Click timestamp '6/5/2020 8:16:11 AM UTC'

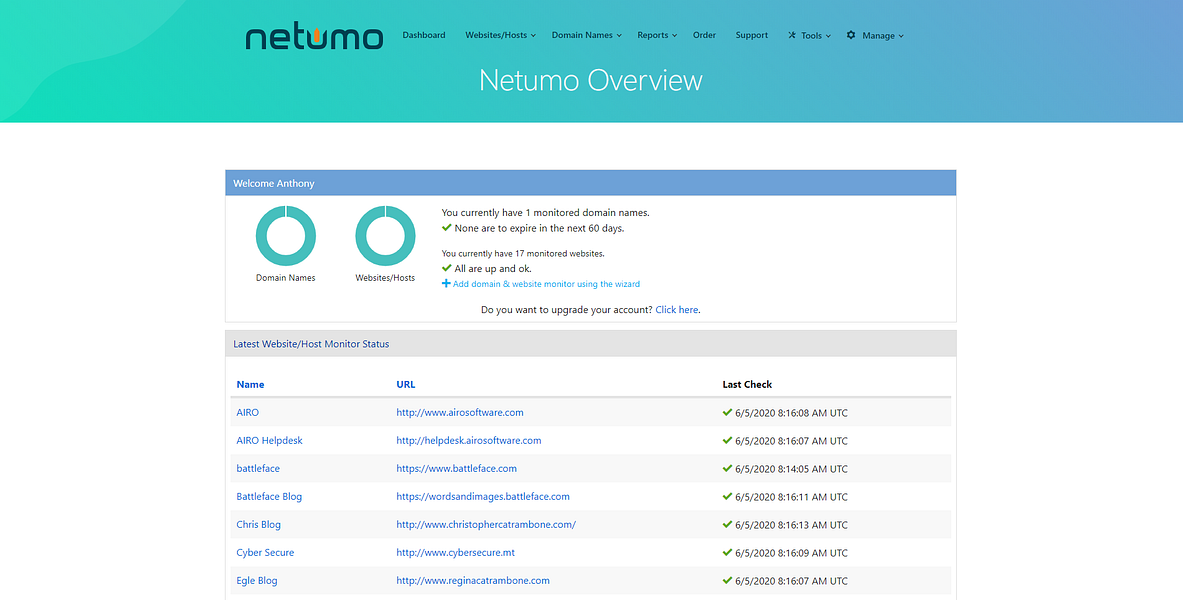point(791,497)
